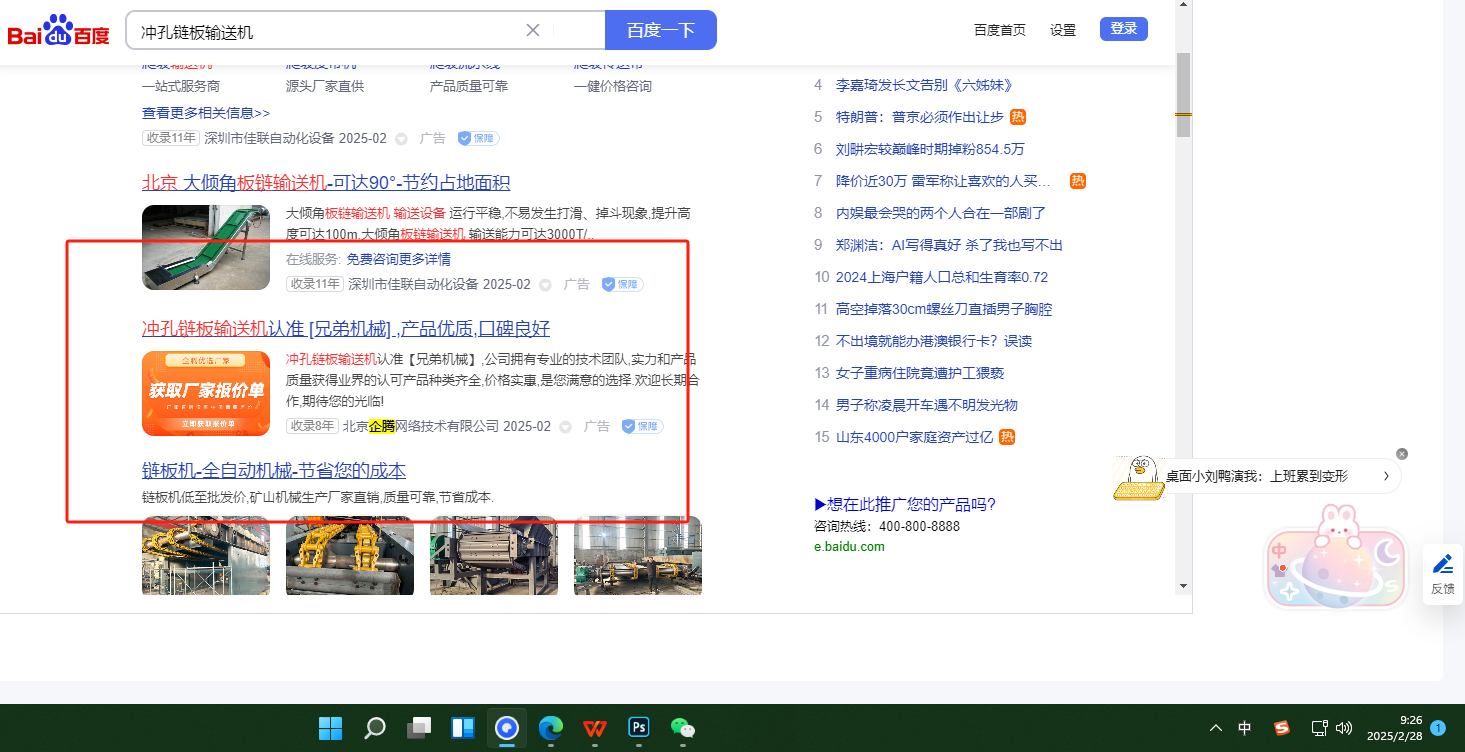Launch WPS Office from taskbar
1465x752 pixels.
coord(595,727)
